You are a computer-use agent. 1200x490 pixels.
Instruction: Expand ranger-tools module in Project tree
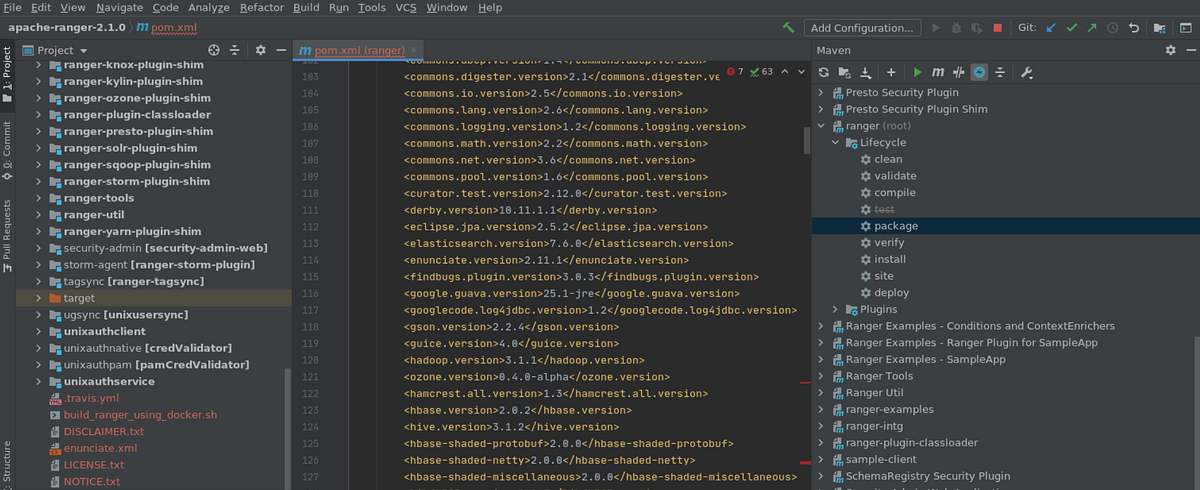click(38, 198)
